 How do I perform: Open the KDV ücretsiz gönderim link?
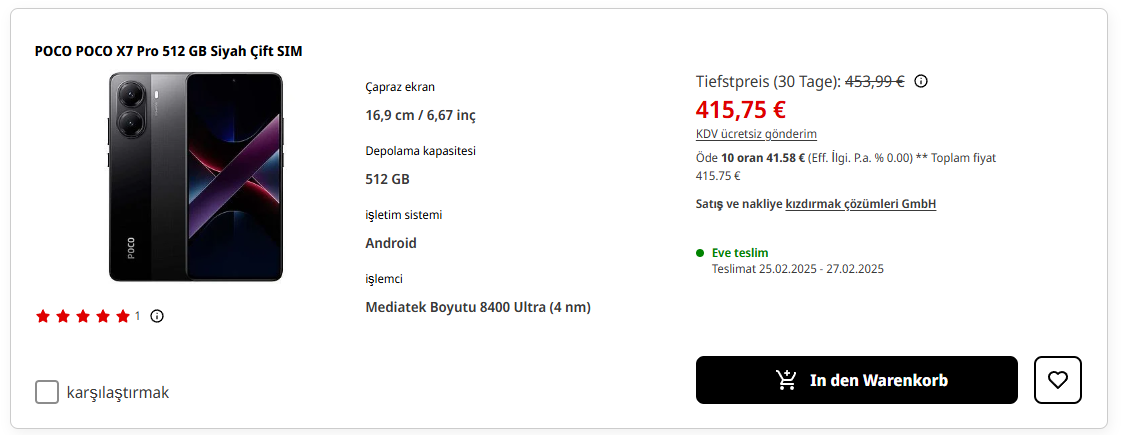tap(756, 134)
